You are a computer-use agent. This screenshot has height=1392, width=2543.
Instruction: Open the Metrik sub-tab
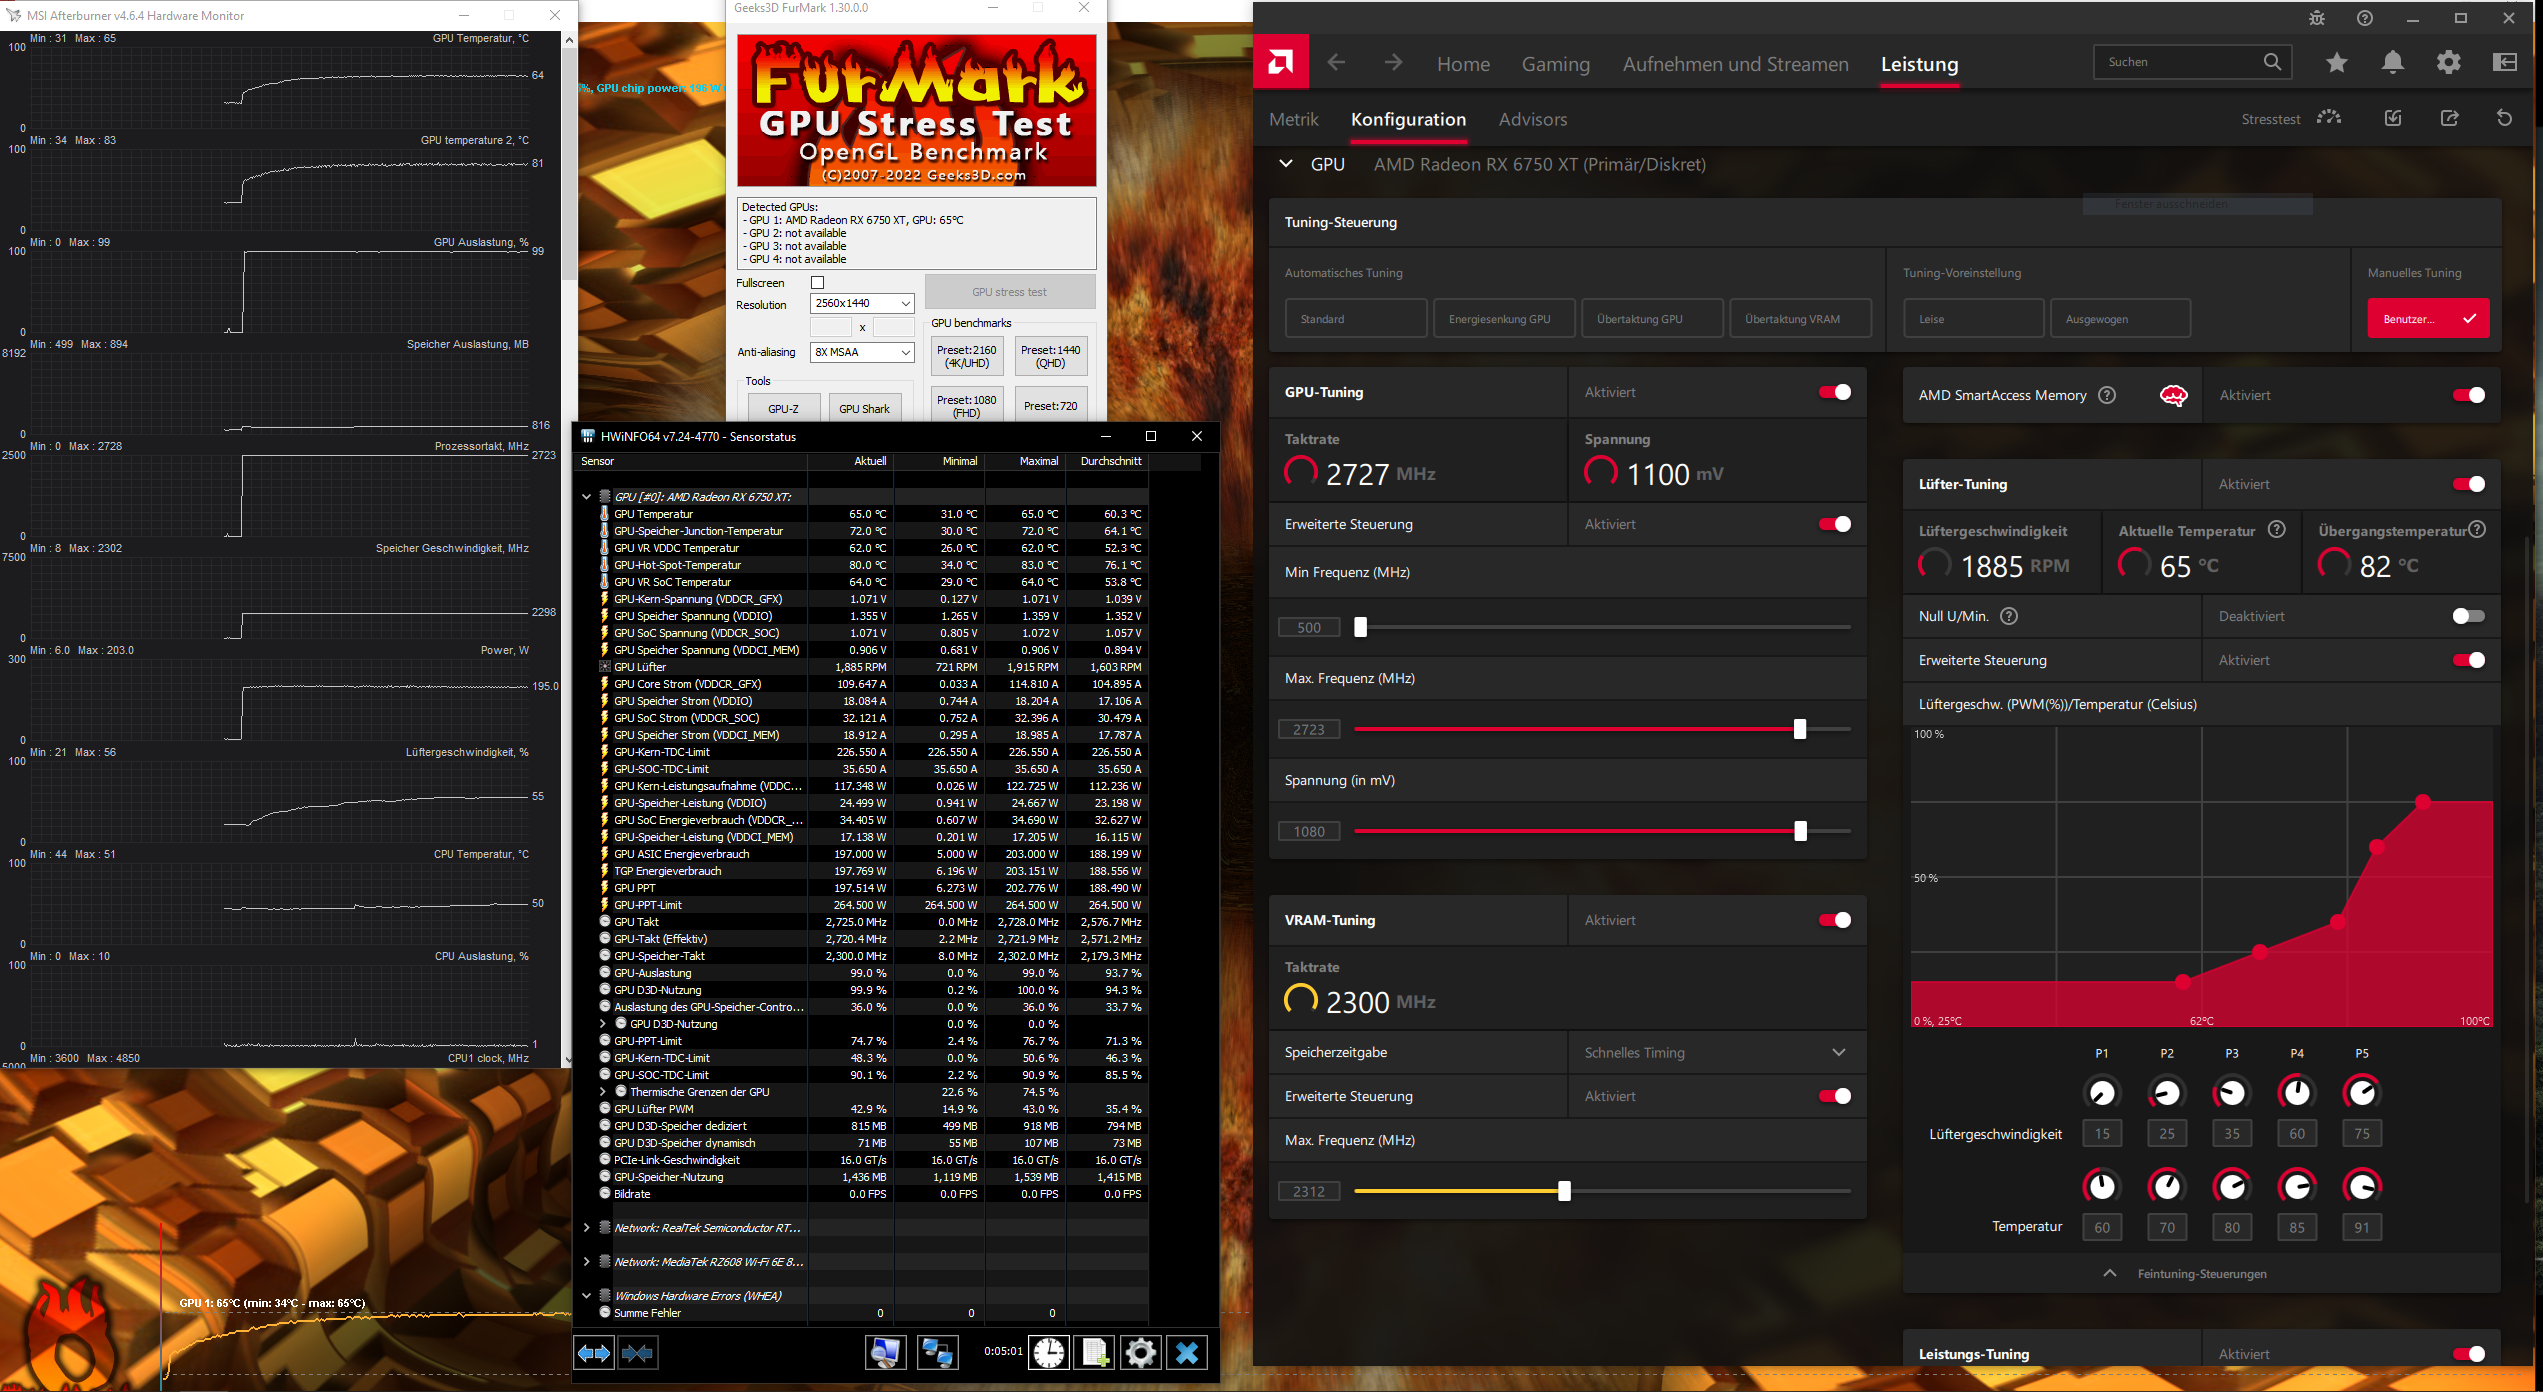[1293, 119]
